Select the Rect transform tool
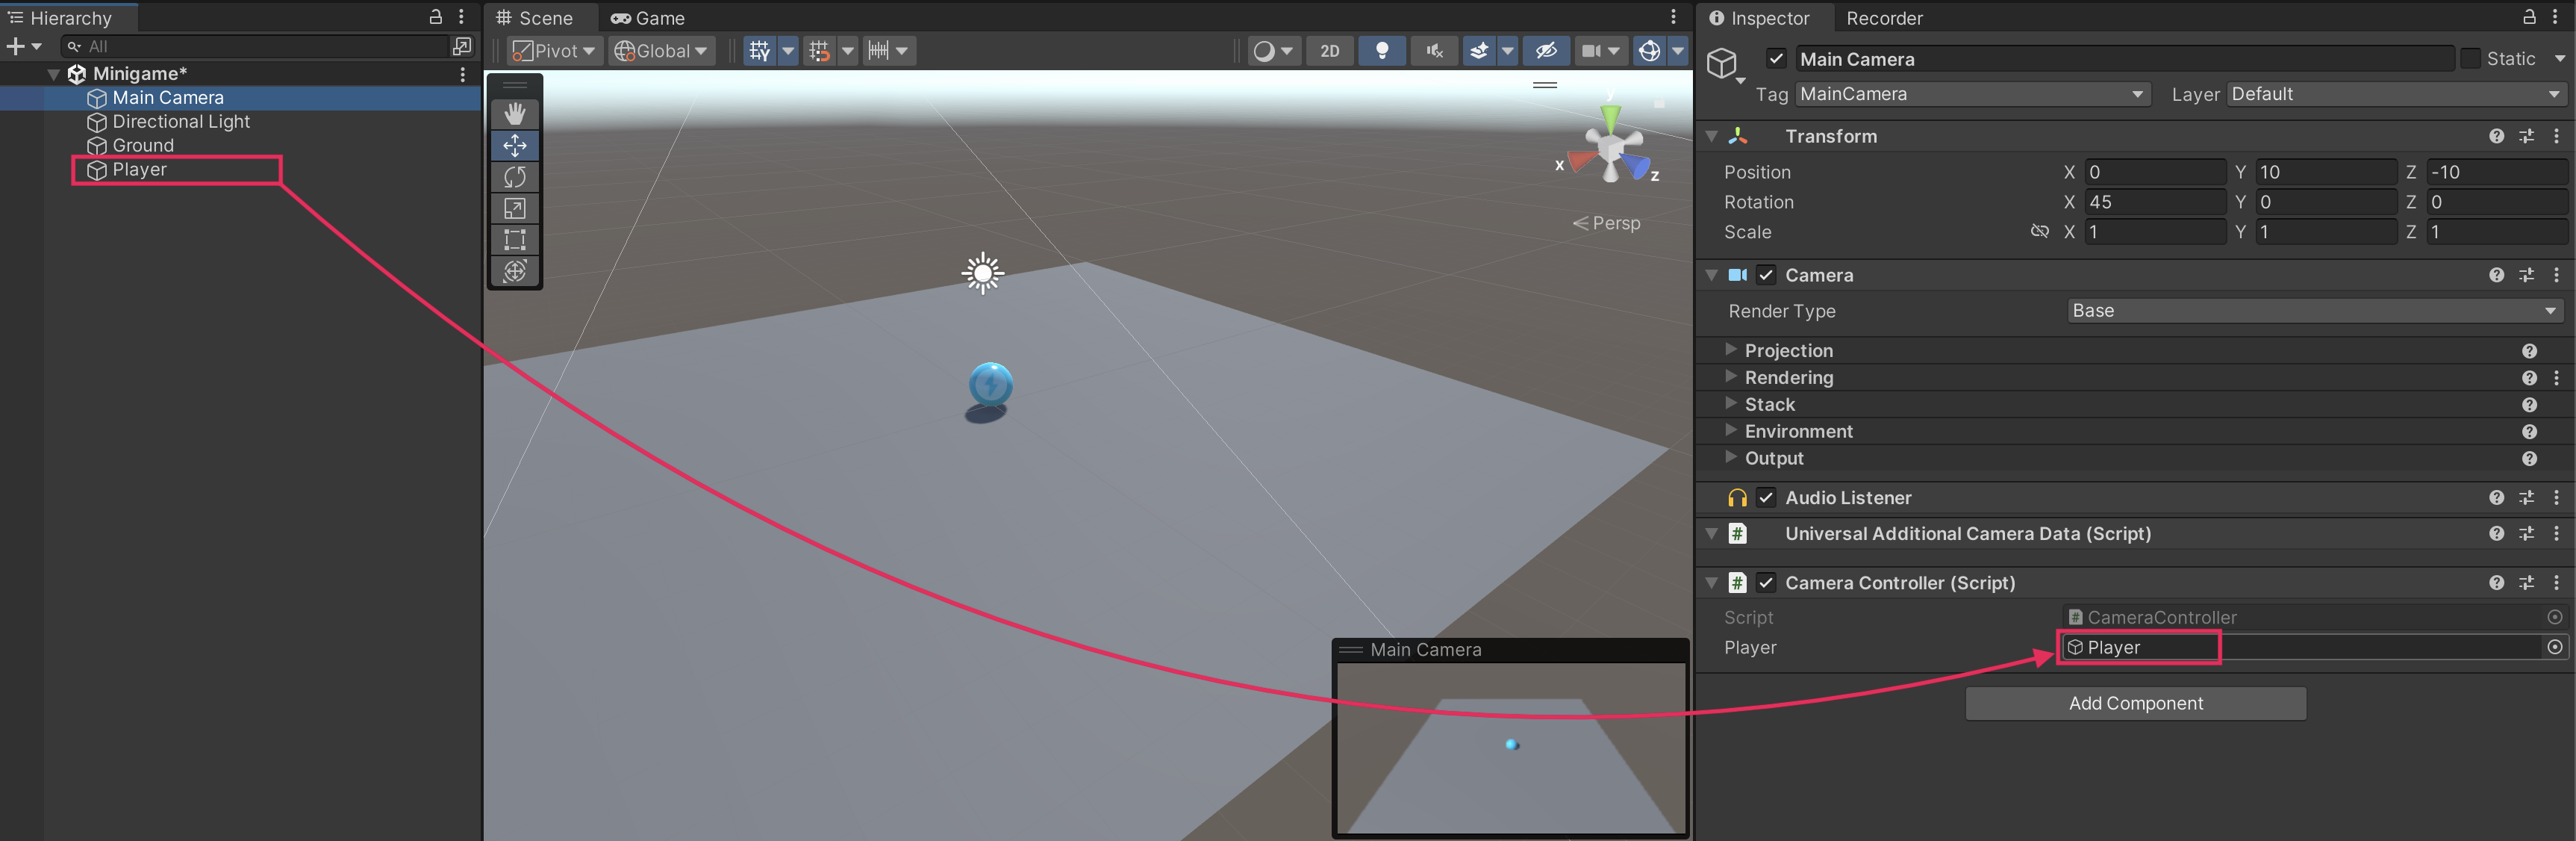Viewport: 2576px width, 841px height. click(514, 240)
